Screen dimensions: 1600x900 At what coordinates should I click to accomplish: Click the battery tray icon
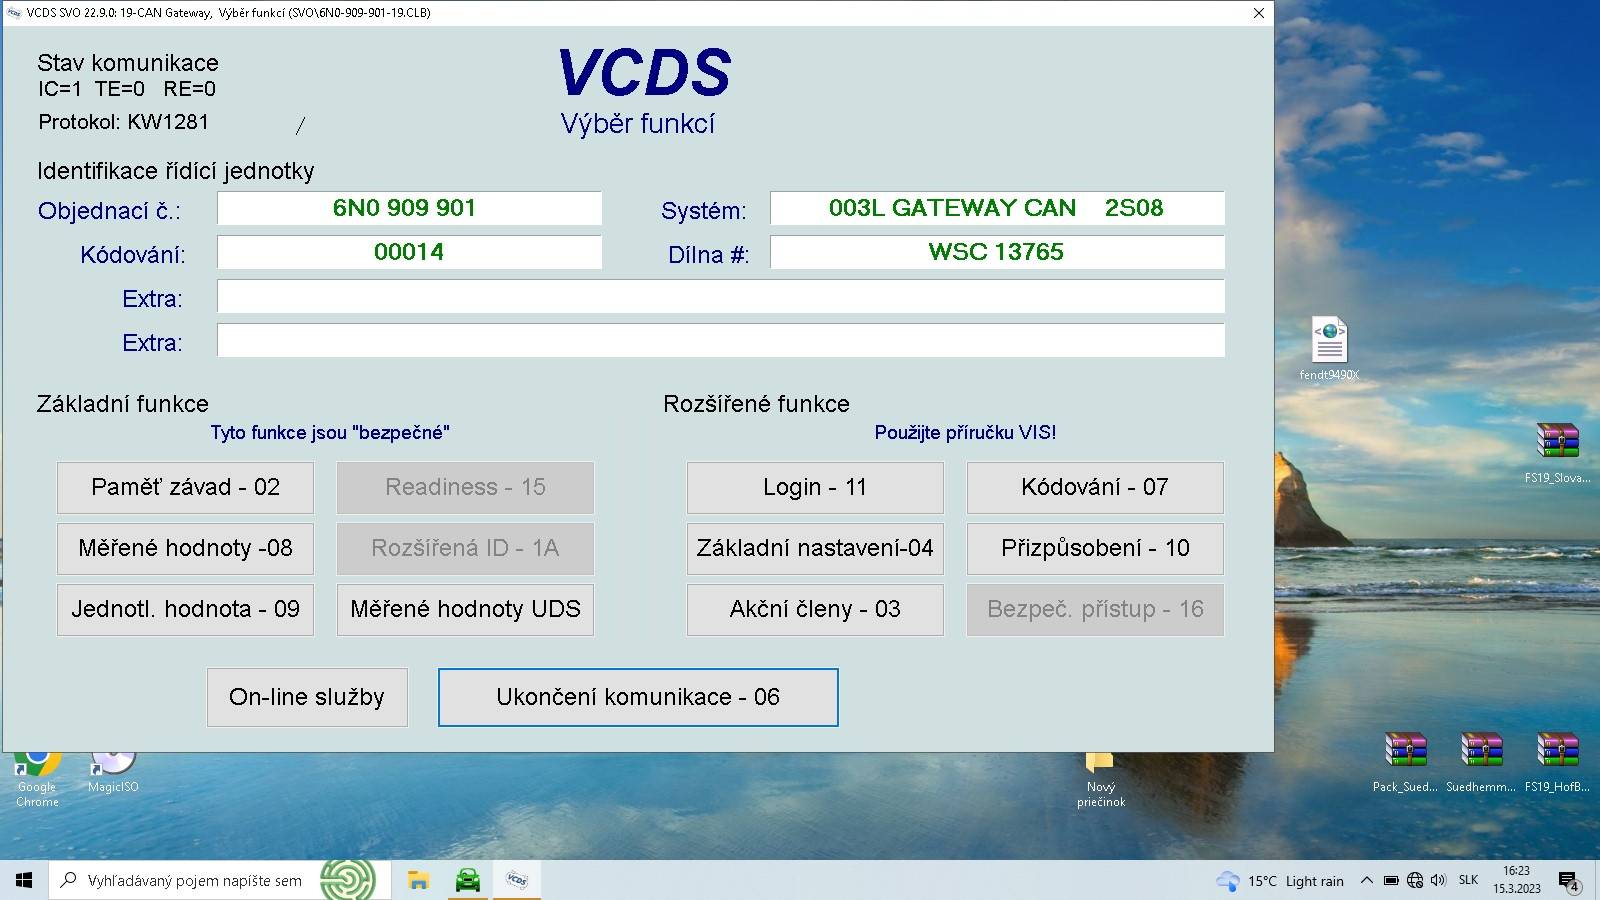(x=1391, y=881)
